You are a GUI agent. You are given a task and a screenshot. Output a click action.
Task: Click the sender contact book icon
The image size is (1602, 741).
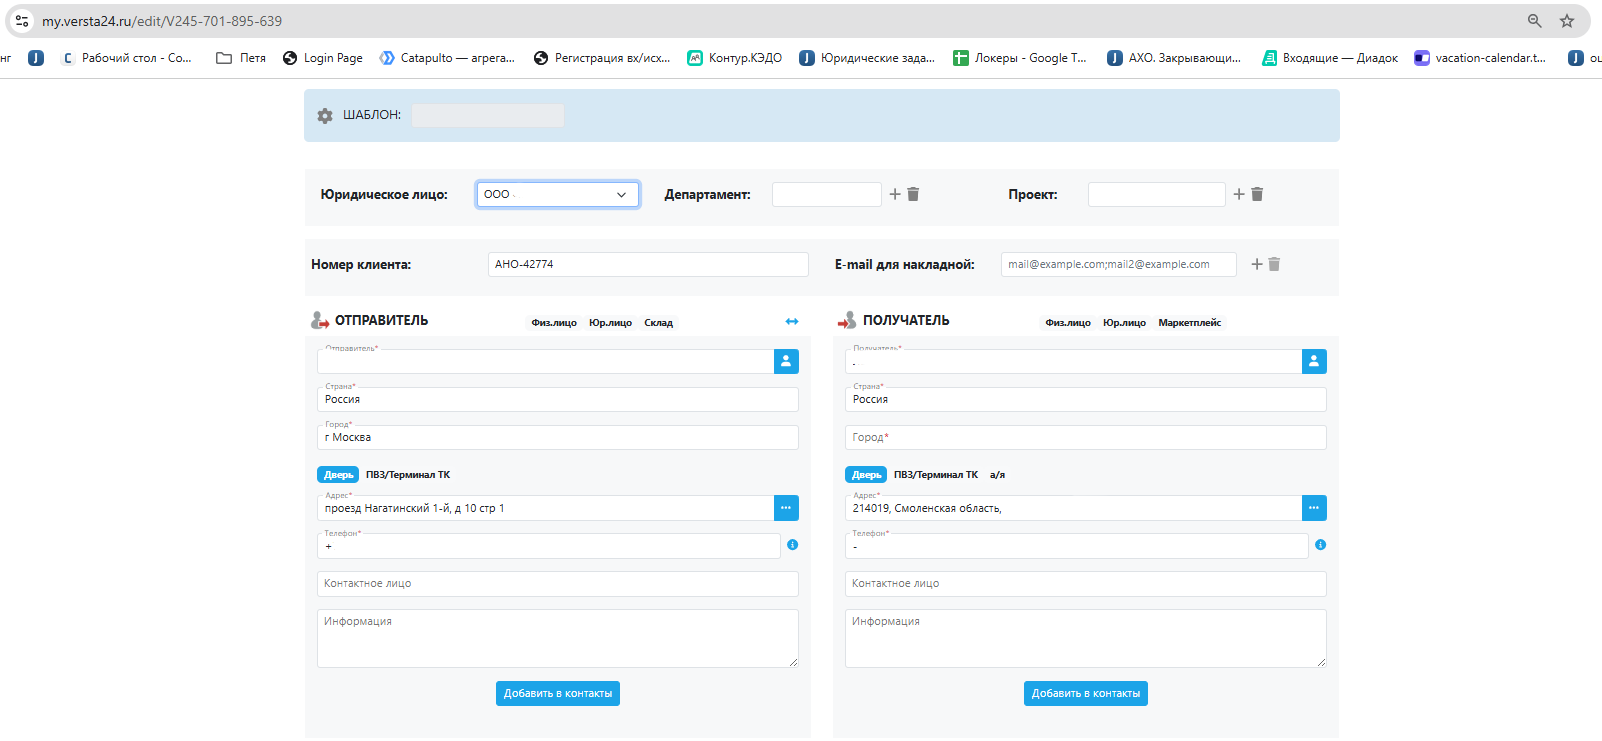786,361
